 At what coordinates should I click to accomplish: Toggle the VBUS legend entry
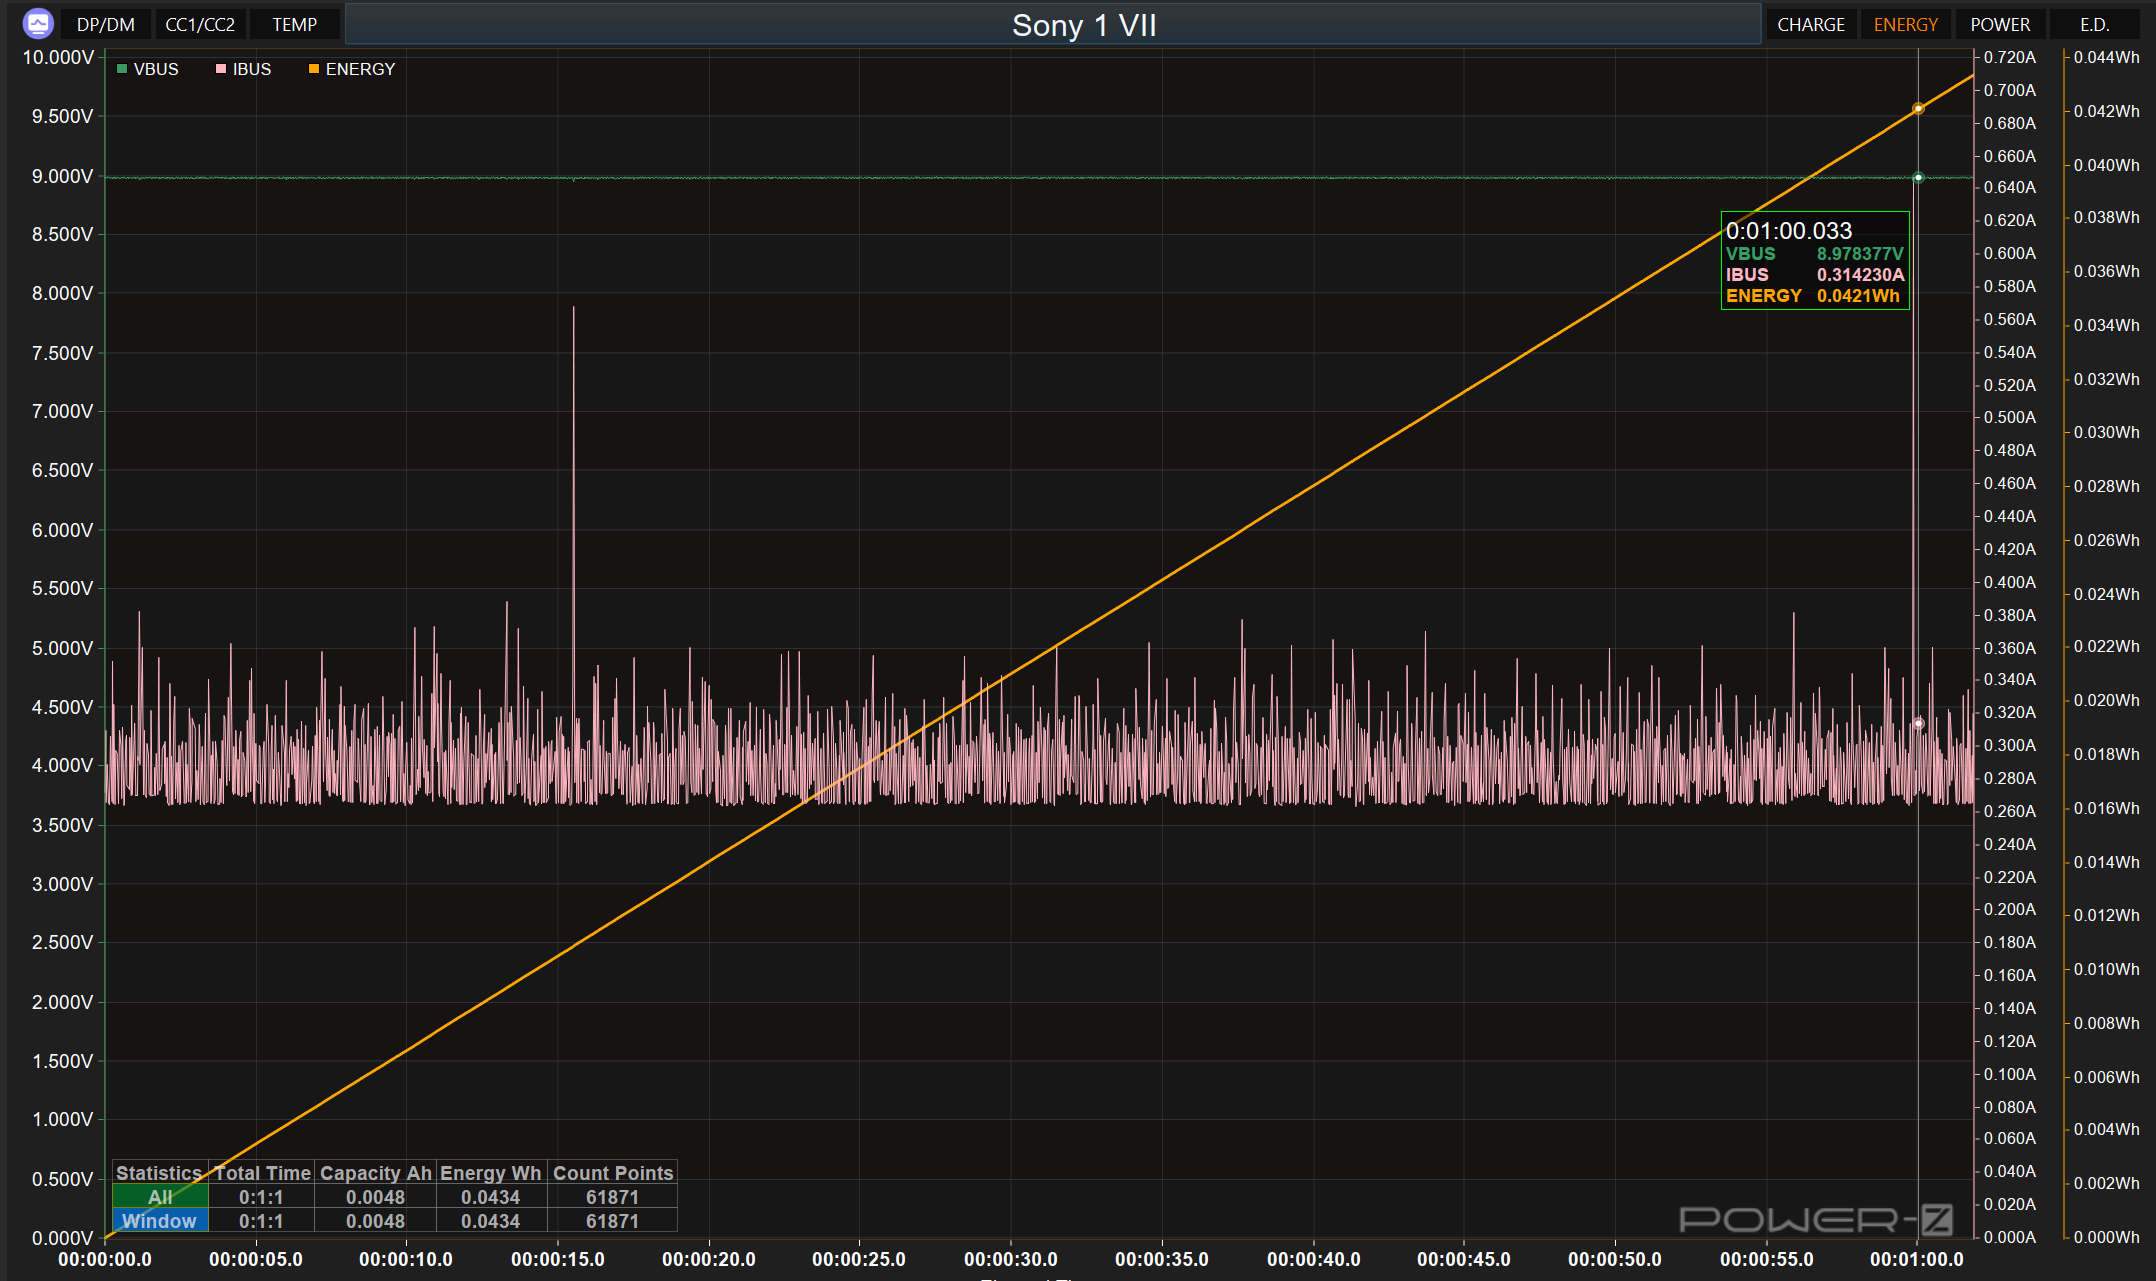(x=155, y=69)
